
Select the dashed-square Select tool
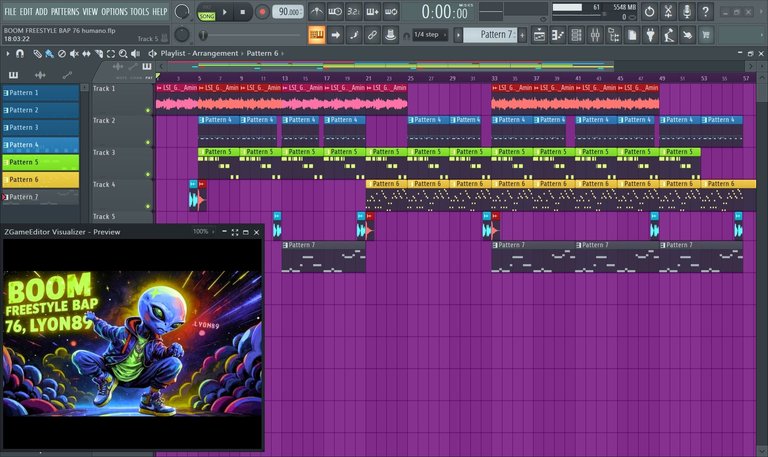tap(111, 53)
